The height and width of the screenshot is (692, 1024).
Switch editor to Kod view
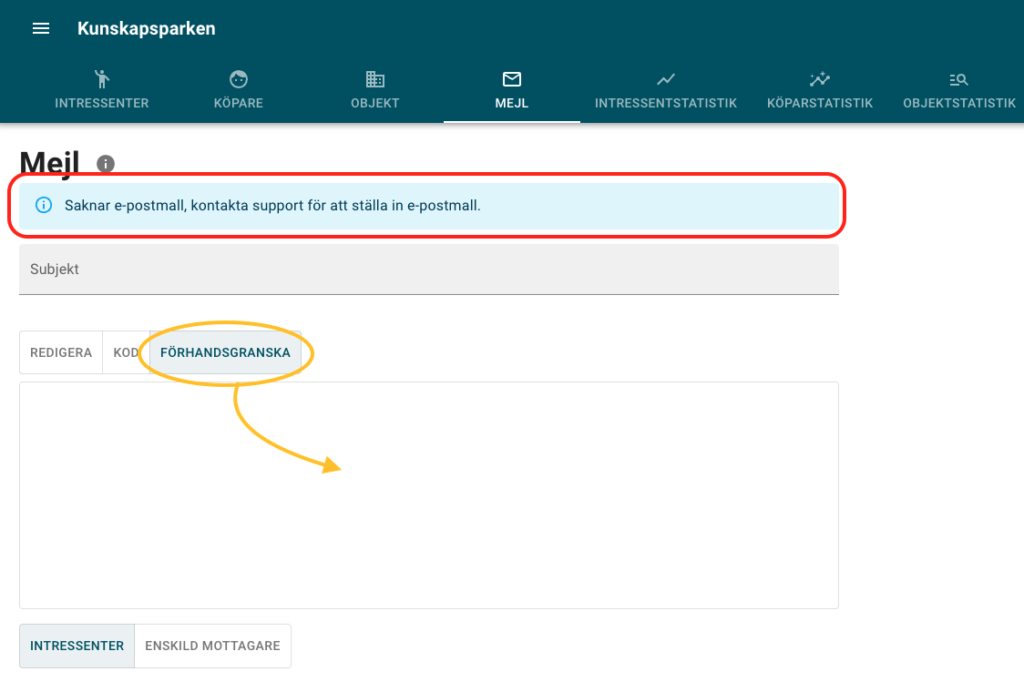click(x=126, y=353)
